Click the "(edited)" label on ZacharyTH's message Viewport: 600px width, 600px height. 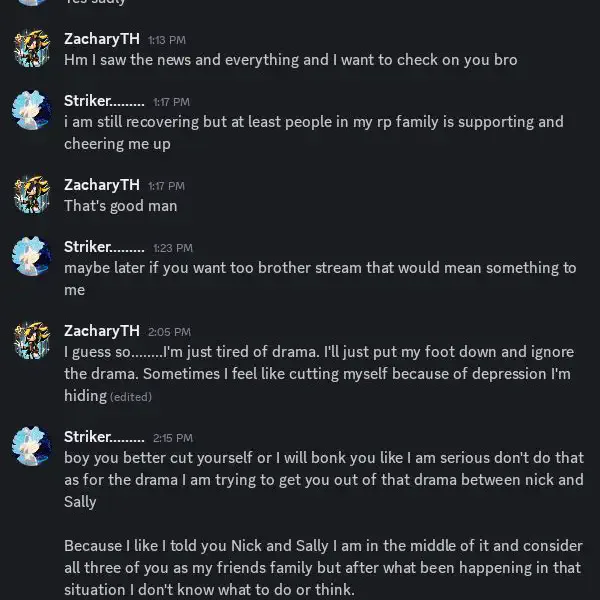(x=131, y=397)
